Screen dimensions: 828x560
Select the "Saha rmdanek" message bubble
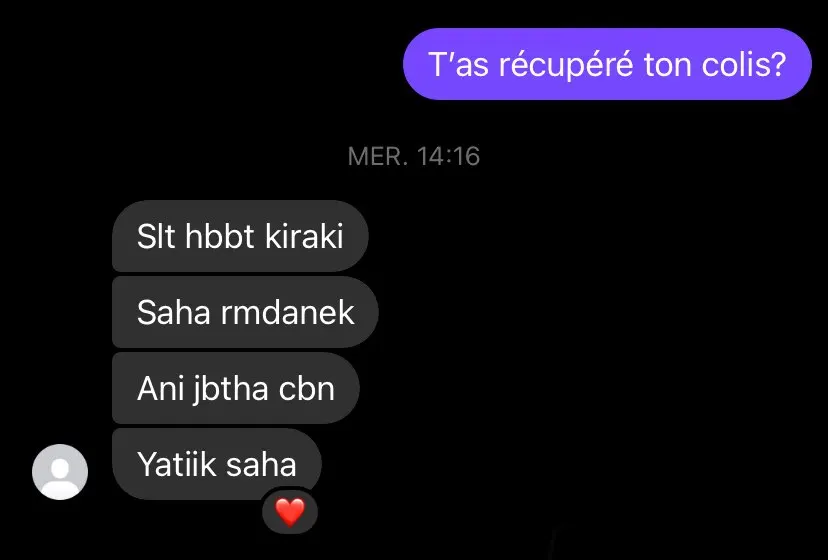pos(245,312)
